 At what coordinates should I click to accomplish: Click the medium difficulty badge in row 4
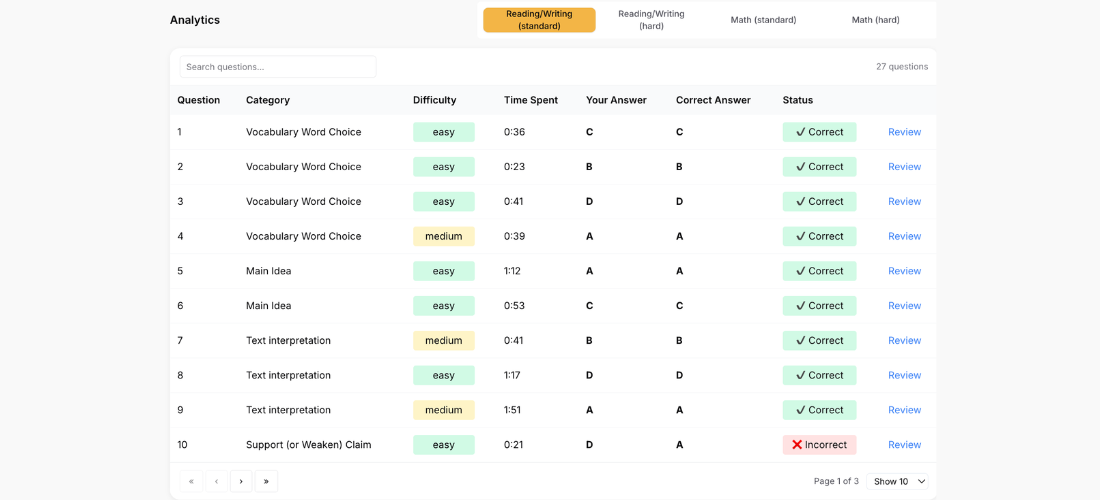click(443, 236)
